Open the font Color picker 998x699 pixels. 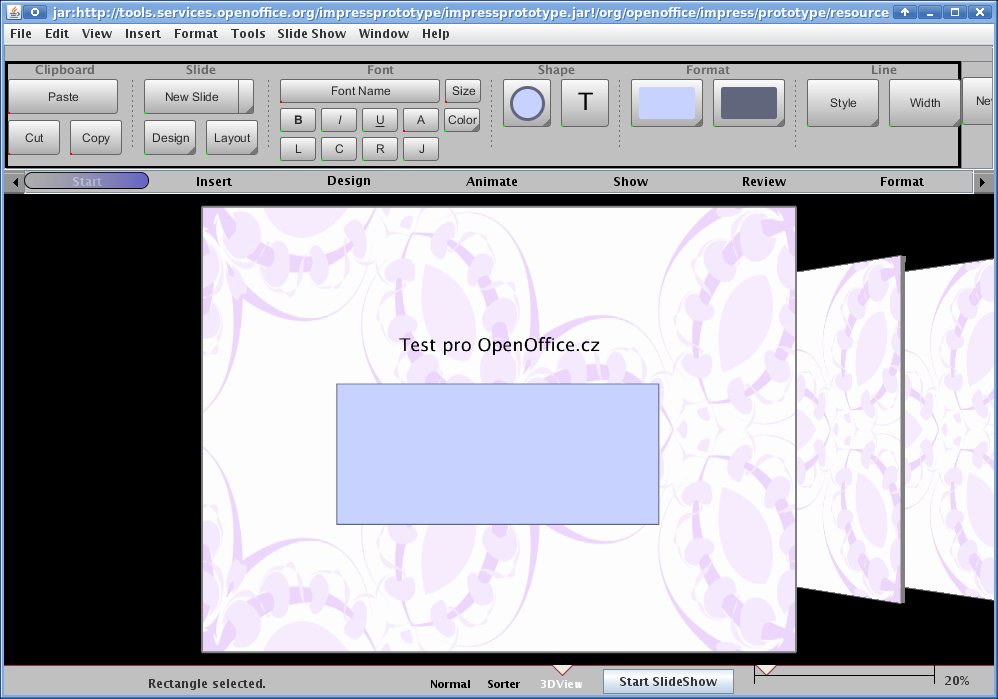[462, 120]
